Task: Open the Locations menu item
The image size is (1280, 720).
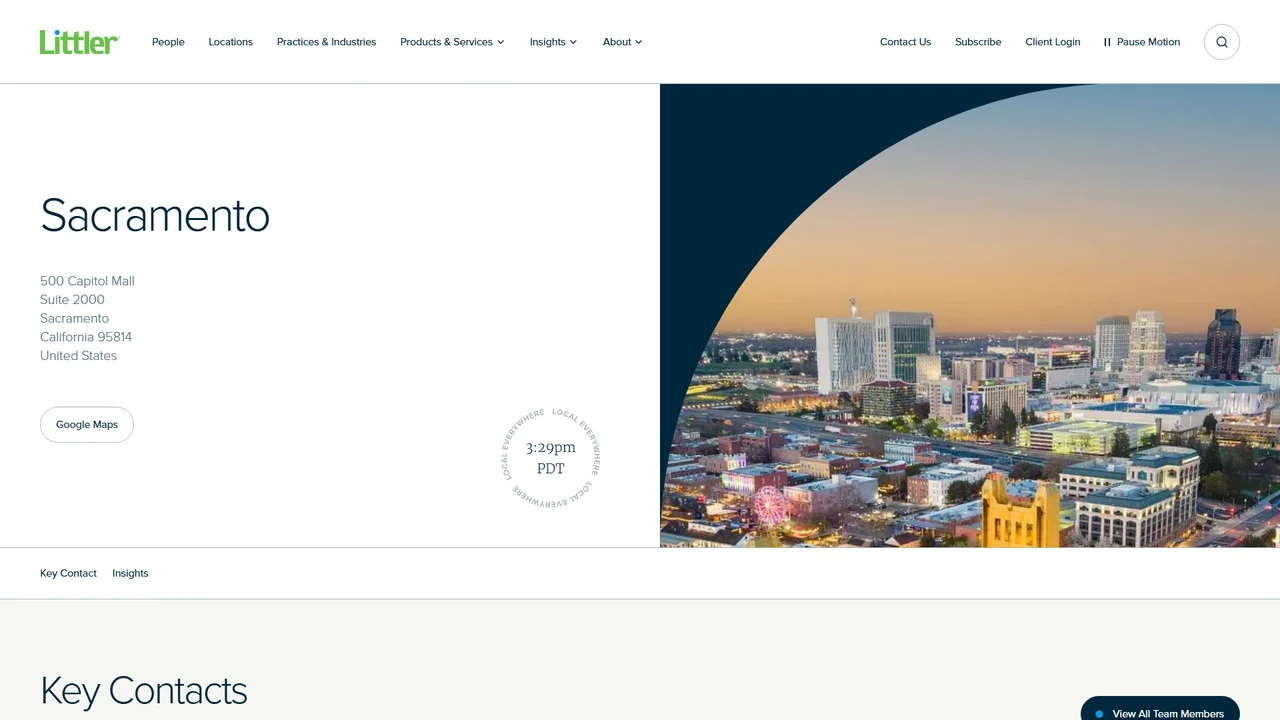Action: click(x=230, y=42)
